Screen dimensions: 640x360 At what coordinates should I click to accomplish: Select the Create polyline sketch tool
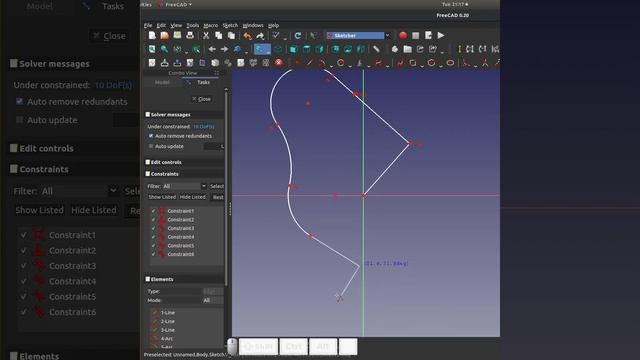pyautogui.click(x=400, y=63)
